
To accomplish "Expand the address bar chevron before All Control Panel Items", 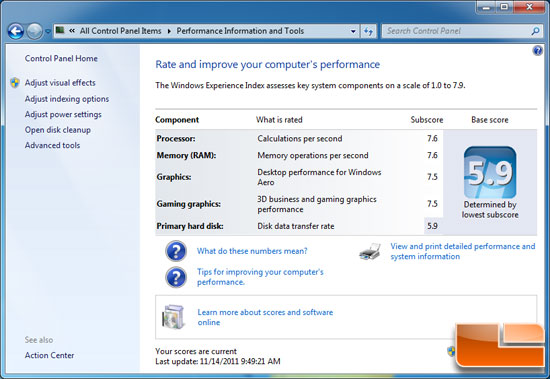I will pyautogui.click(x=72, y=31).
